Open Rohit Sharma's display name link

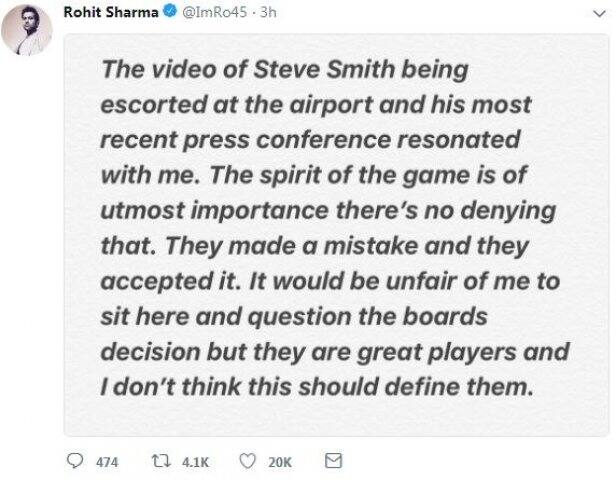pyautogui.click(x=111, y=12)
